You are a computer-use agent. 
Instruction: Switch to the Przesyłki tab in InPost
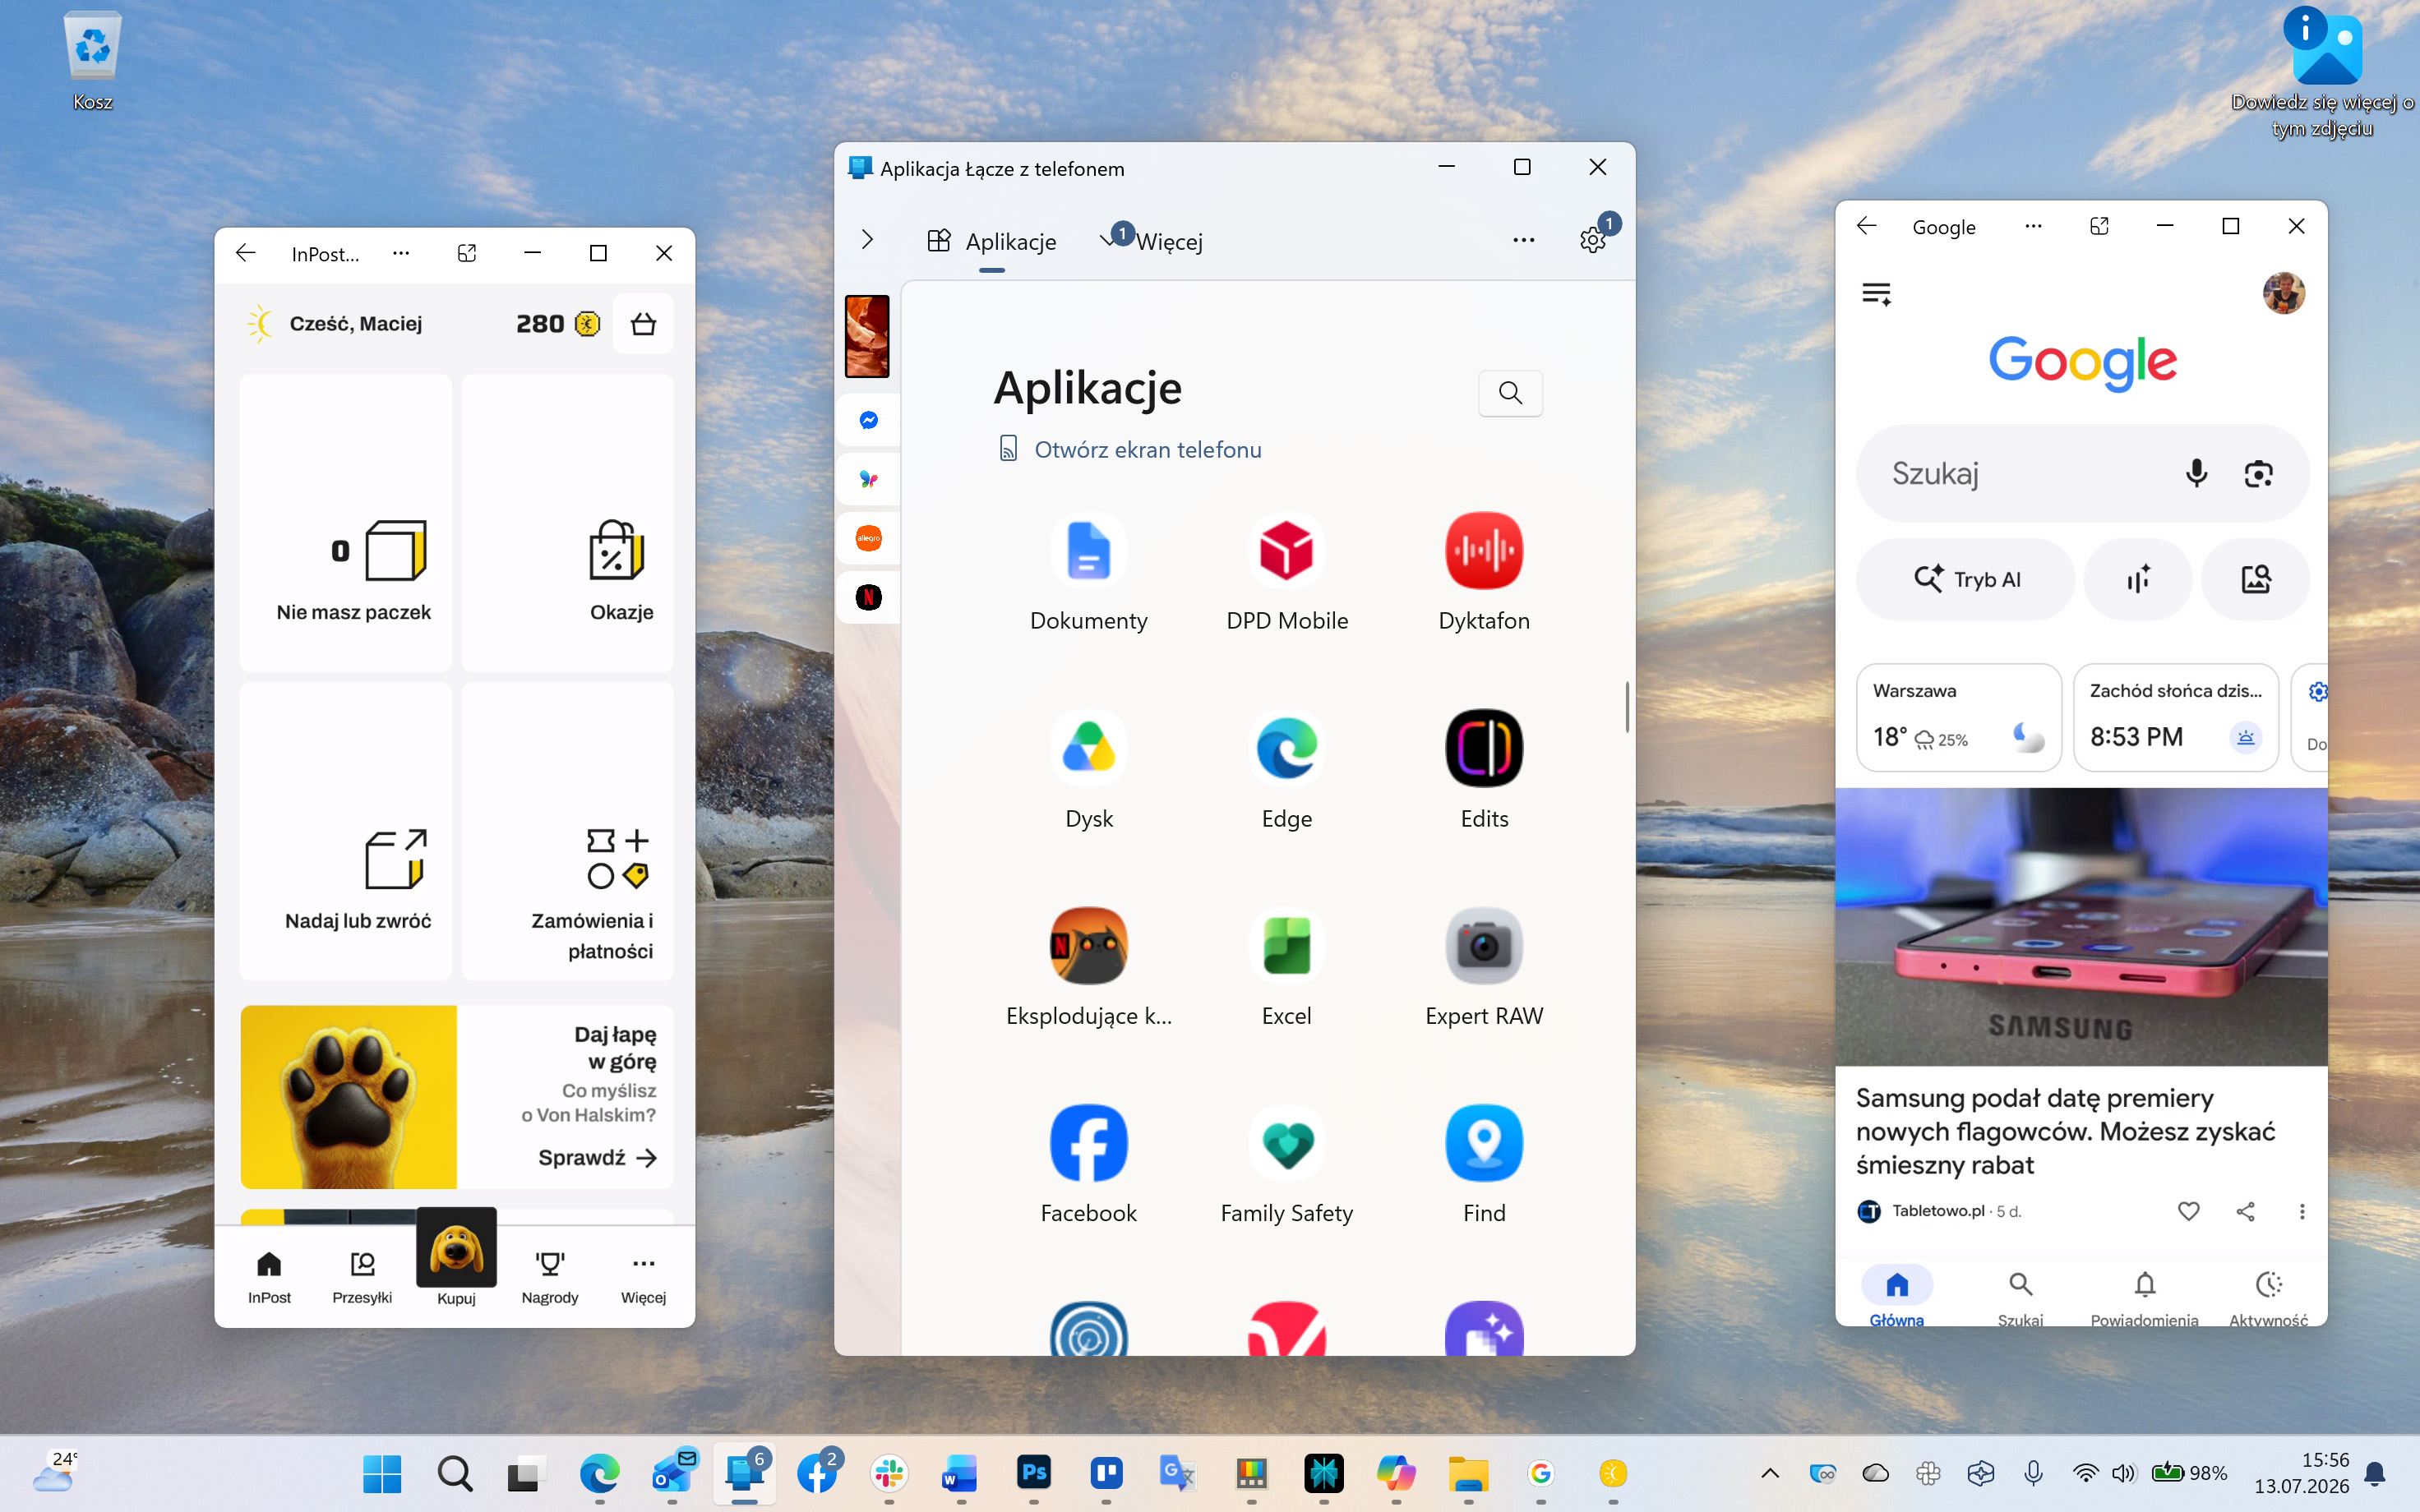[x=362, y=1277]
